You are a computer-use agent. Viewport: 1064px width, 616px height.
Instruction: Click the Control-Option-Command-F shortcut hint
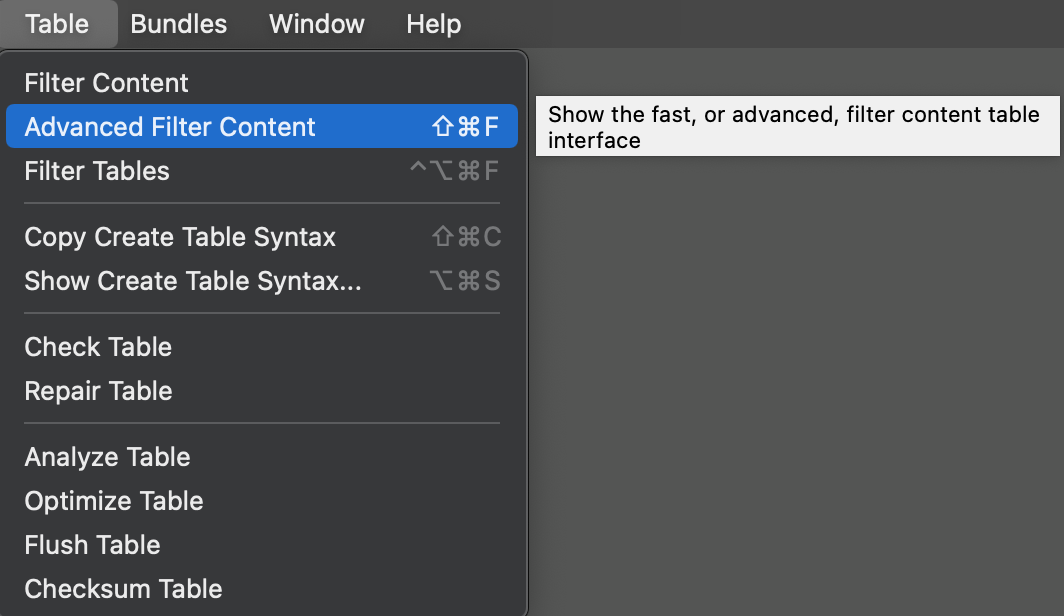pos(454,171)
